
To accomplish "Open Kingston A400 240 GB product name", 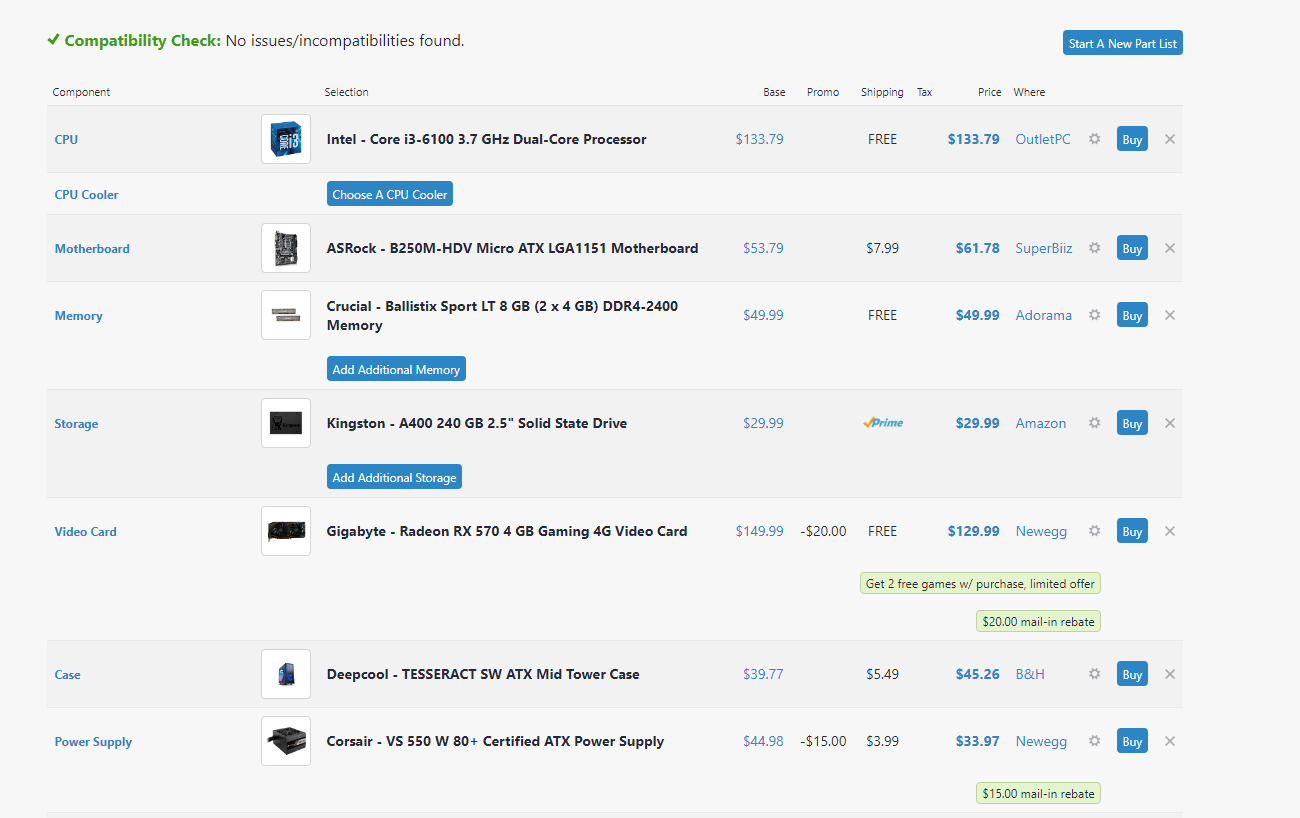I will 477,423.
